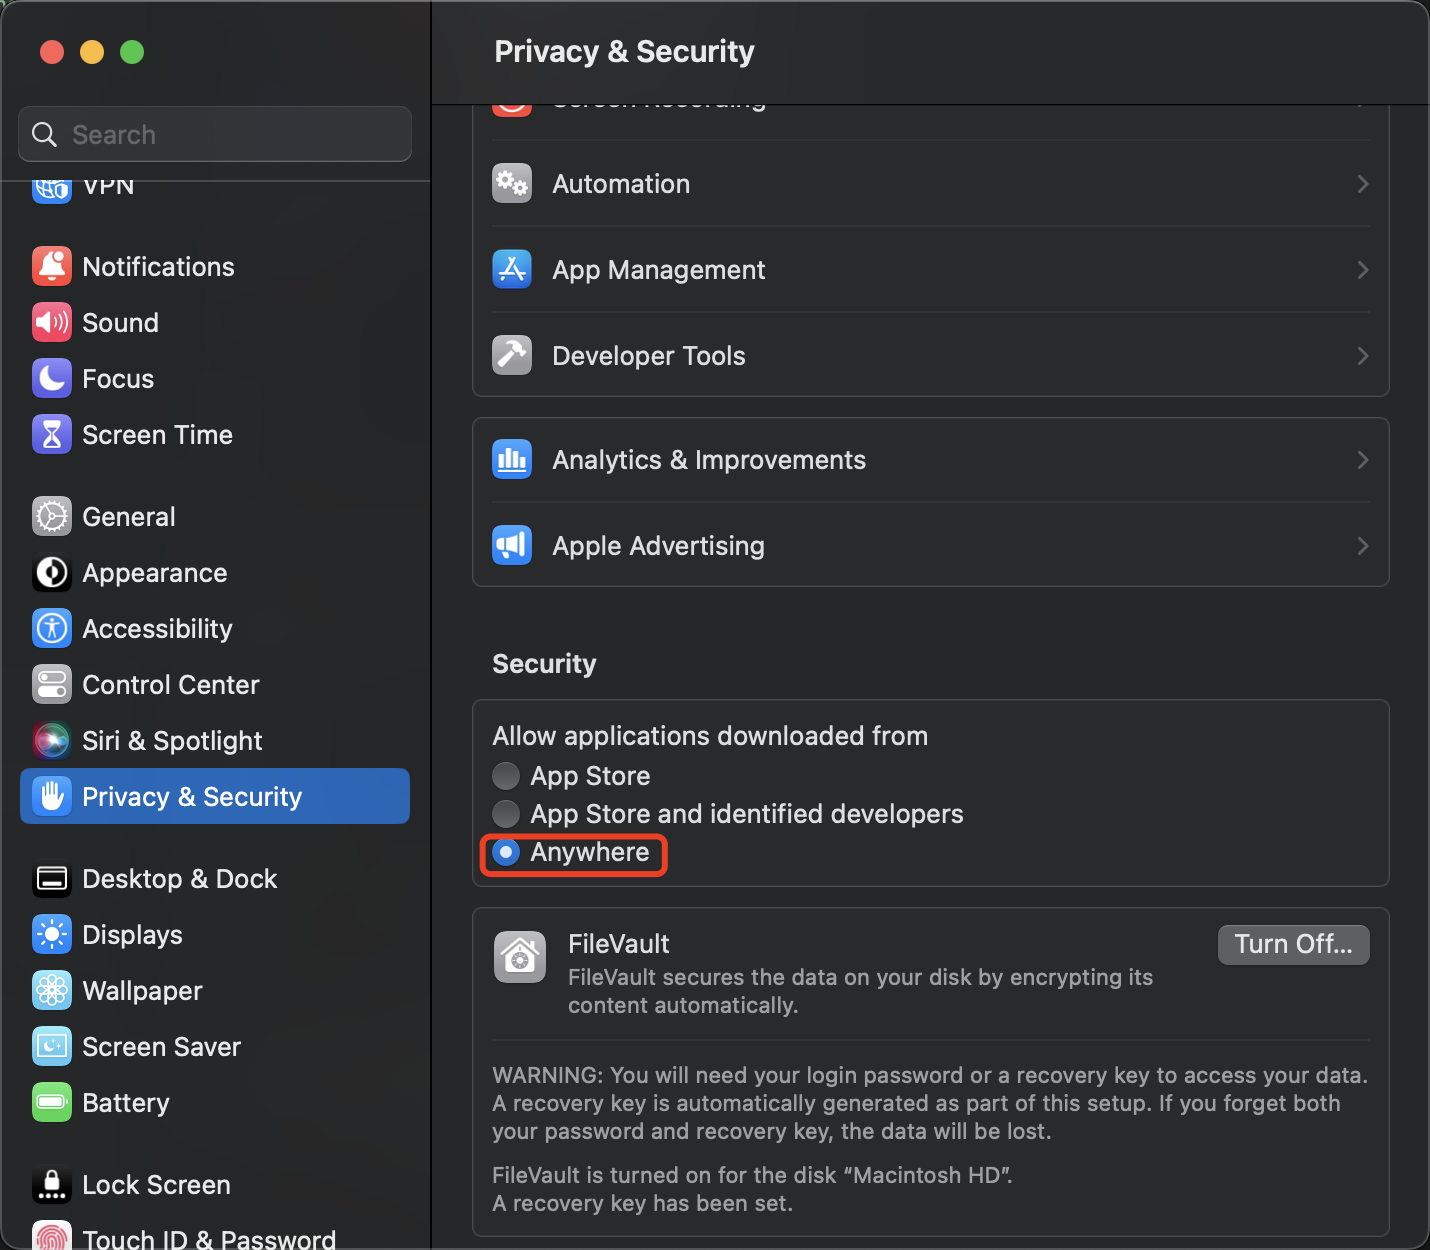
Task: Open the Lock Screen settings
Action: 156,1185
